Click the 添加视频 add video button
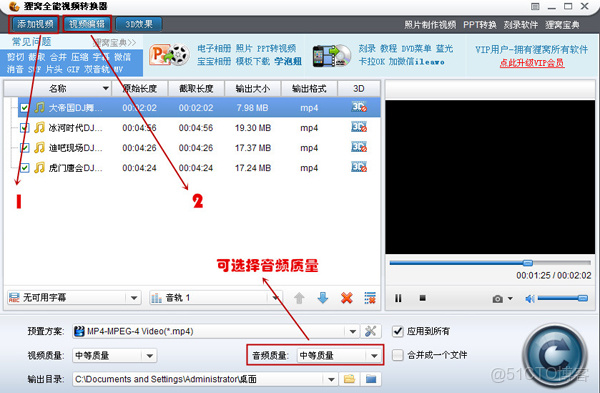600x393 pixels. 34,24
